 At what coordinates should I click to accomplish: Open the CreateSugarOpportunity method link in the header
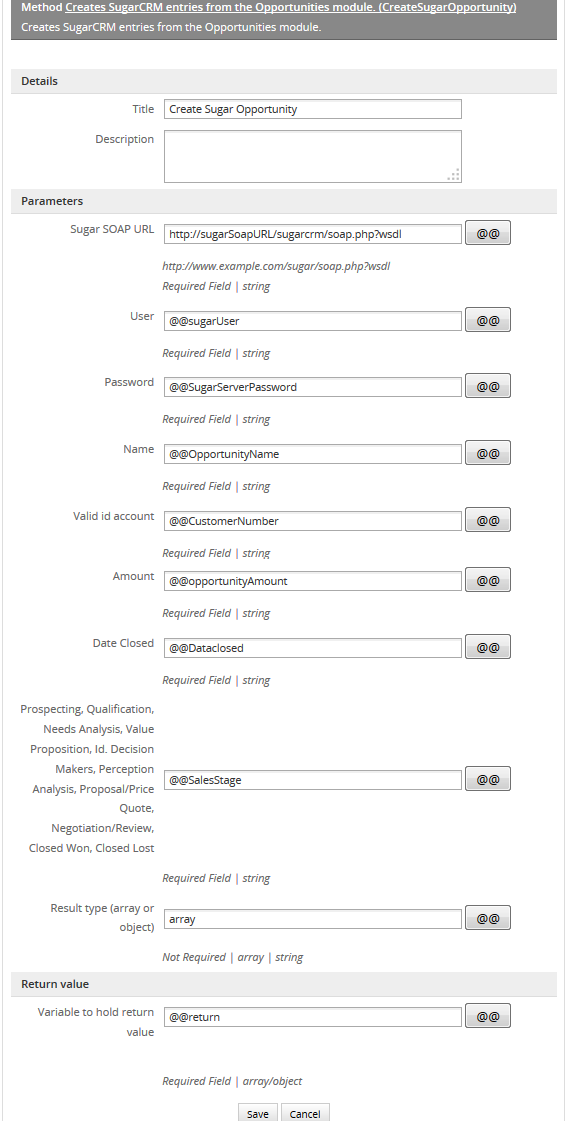pyautogui.click(x=291, y=8)
